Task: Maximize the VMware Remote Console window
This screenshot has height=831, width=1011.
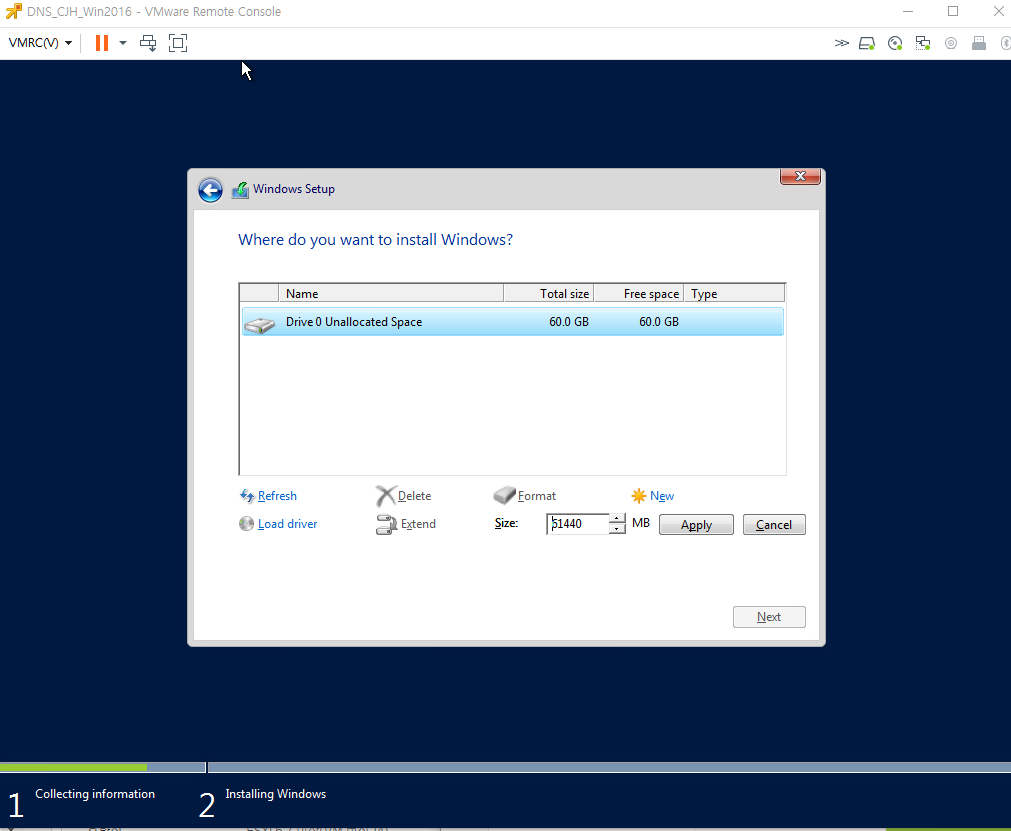Action: [953, 12]
